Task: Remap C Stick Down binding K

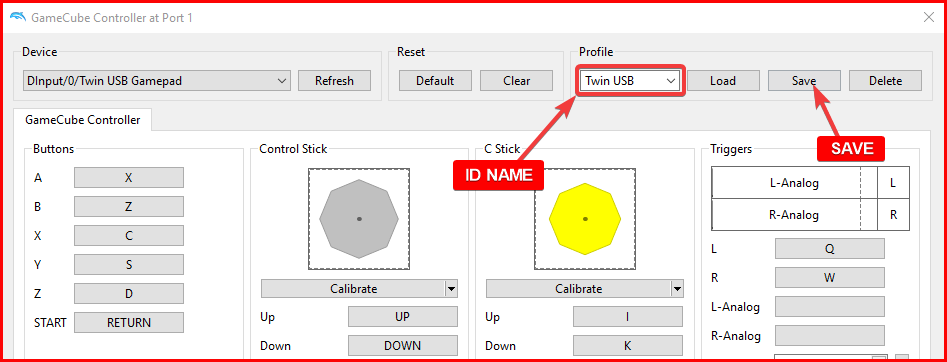Action: pyautogui.click(x=628, y=346)
